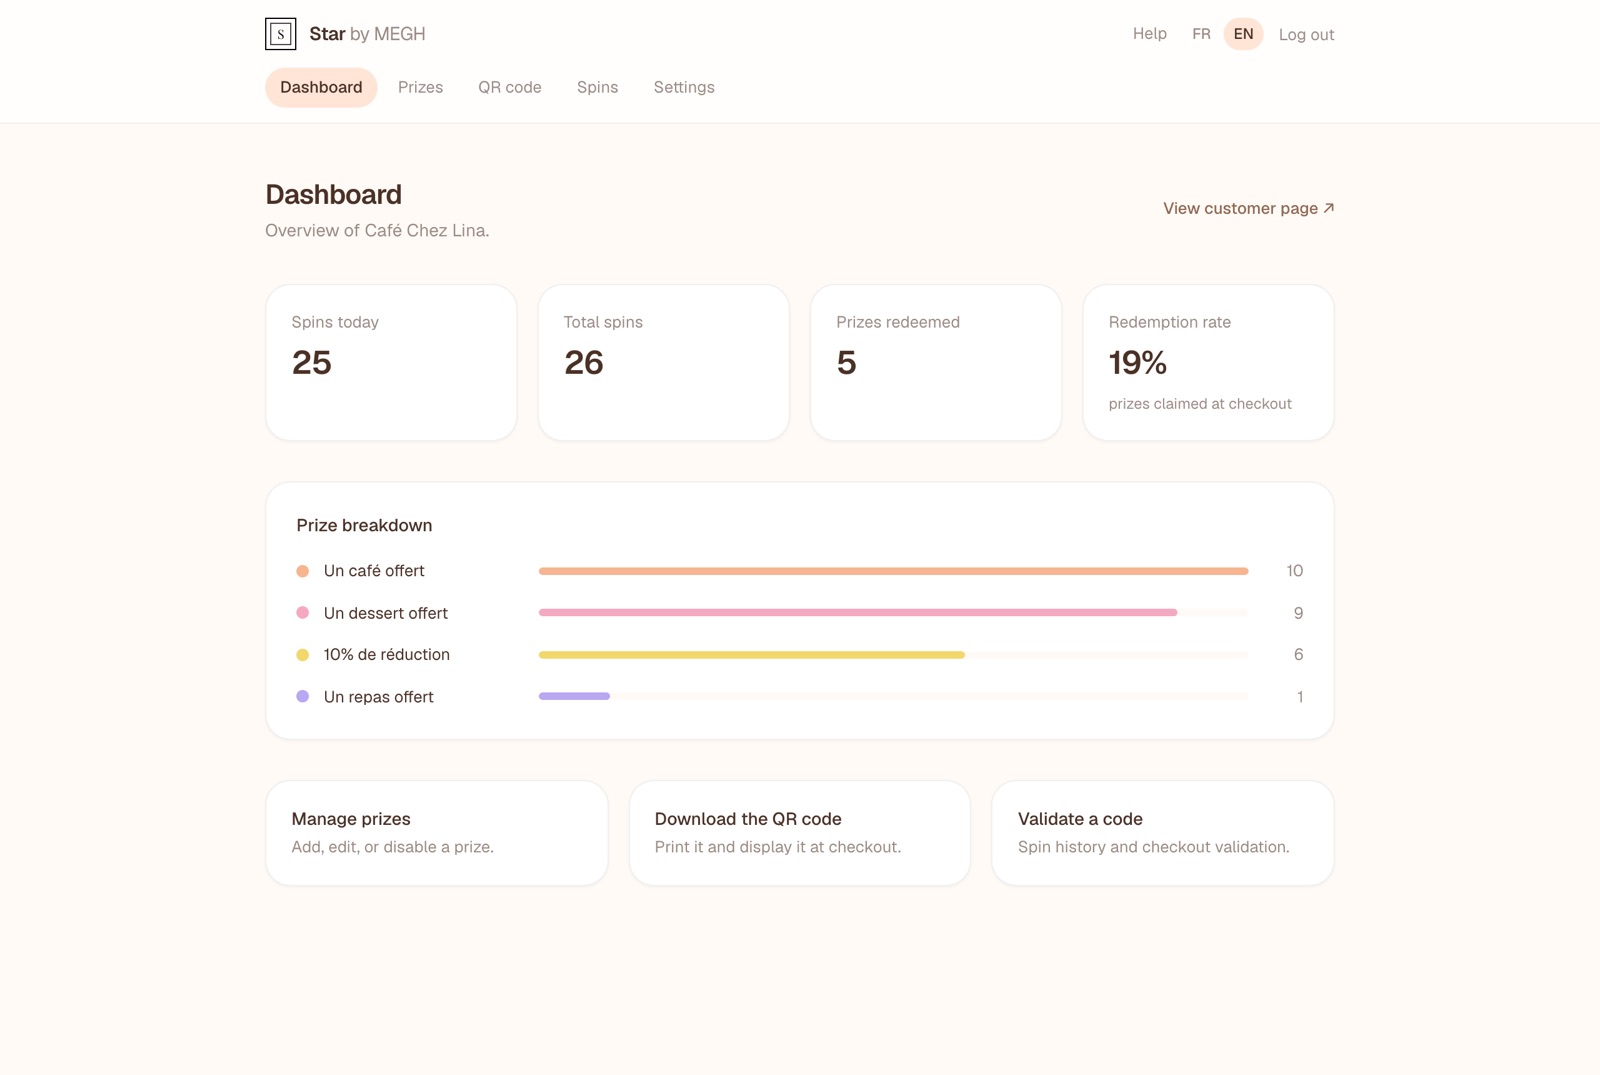Viewport: 1600px width, 1075px height.
Task: Click the 'Un dessert offert' label
Action: (386, 613)
